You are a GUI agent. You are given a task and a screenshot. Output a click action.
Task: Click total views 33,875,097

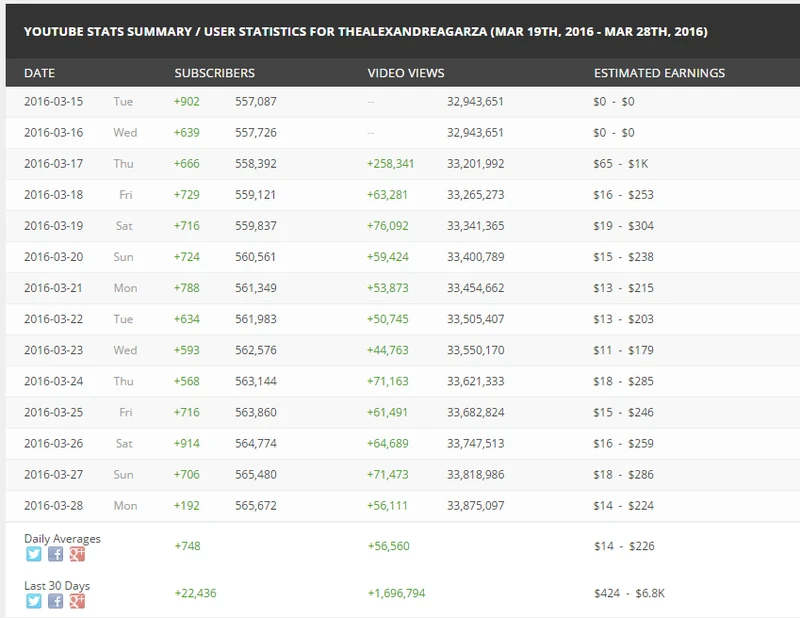pos(476,506)
